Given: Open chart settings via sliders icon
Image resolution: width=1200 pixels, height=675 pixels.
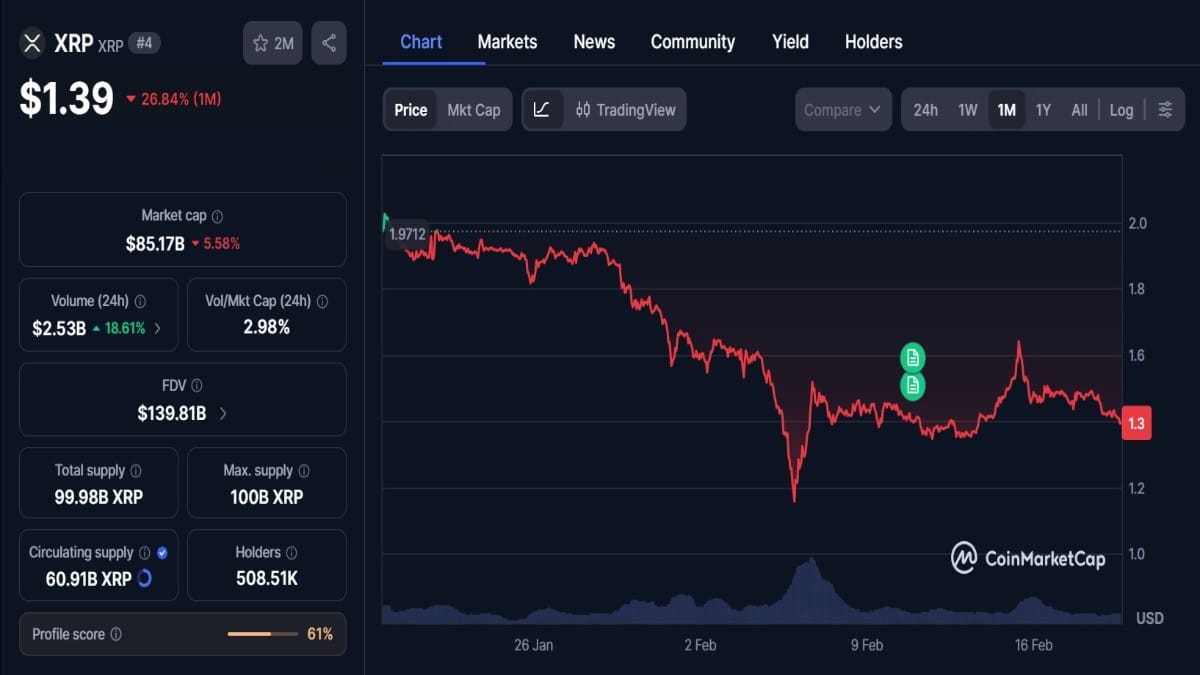Looking at the screenshot, I should tap(1166, 110).
